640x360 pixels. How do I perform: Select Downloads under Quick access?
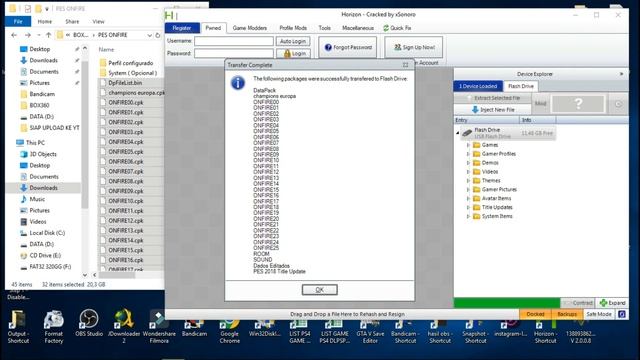pos(43,60)
